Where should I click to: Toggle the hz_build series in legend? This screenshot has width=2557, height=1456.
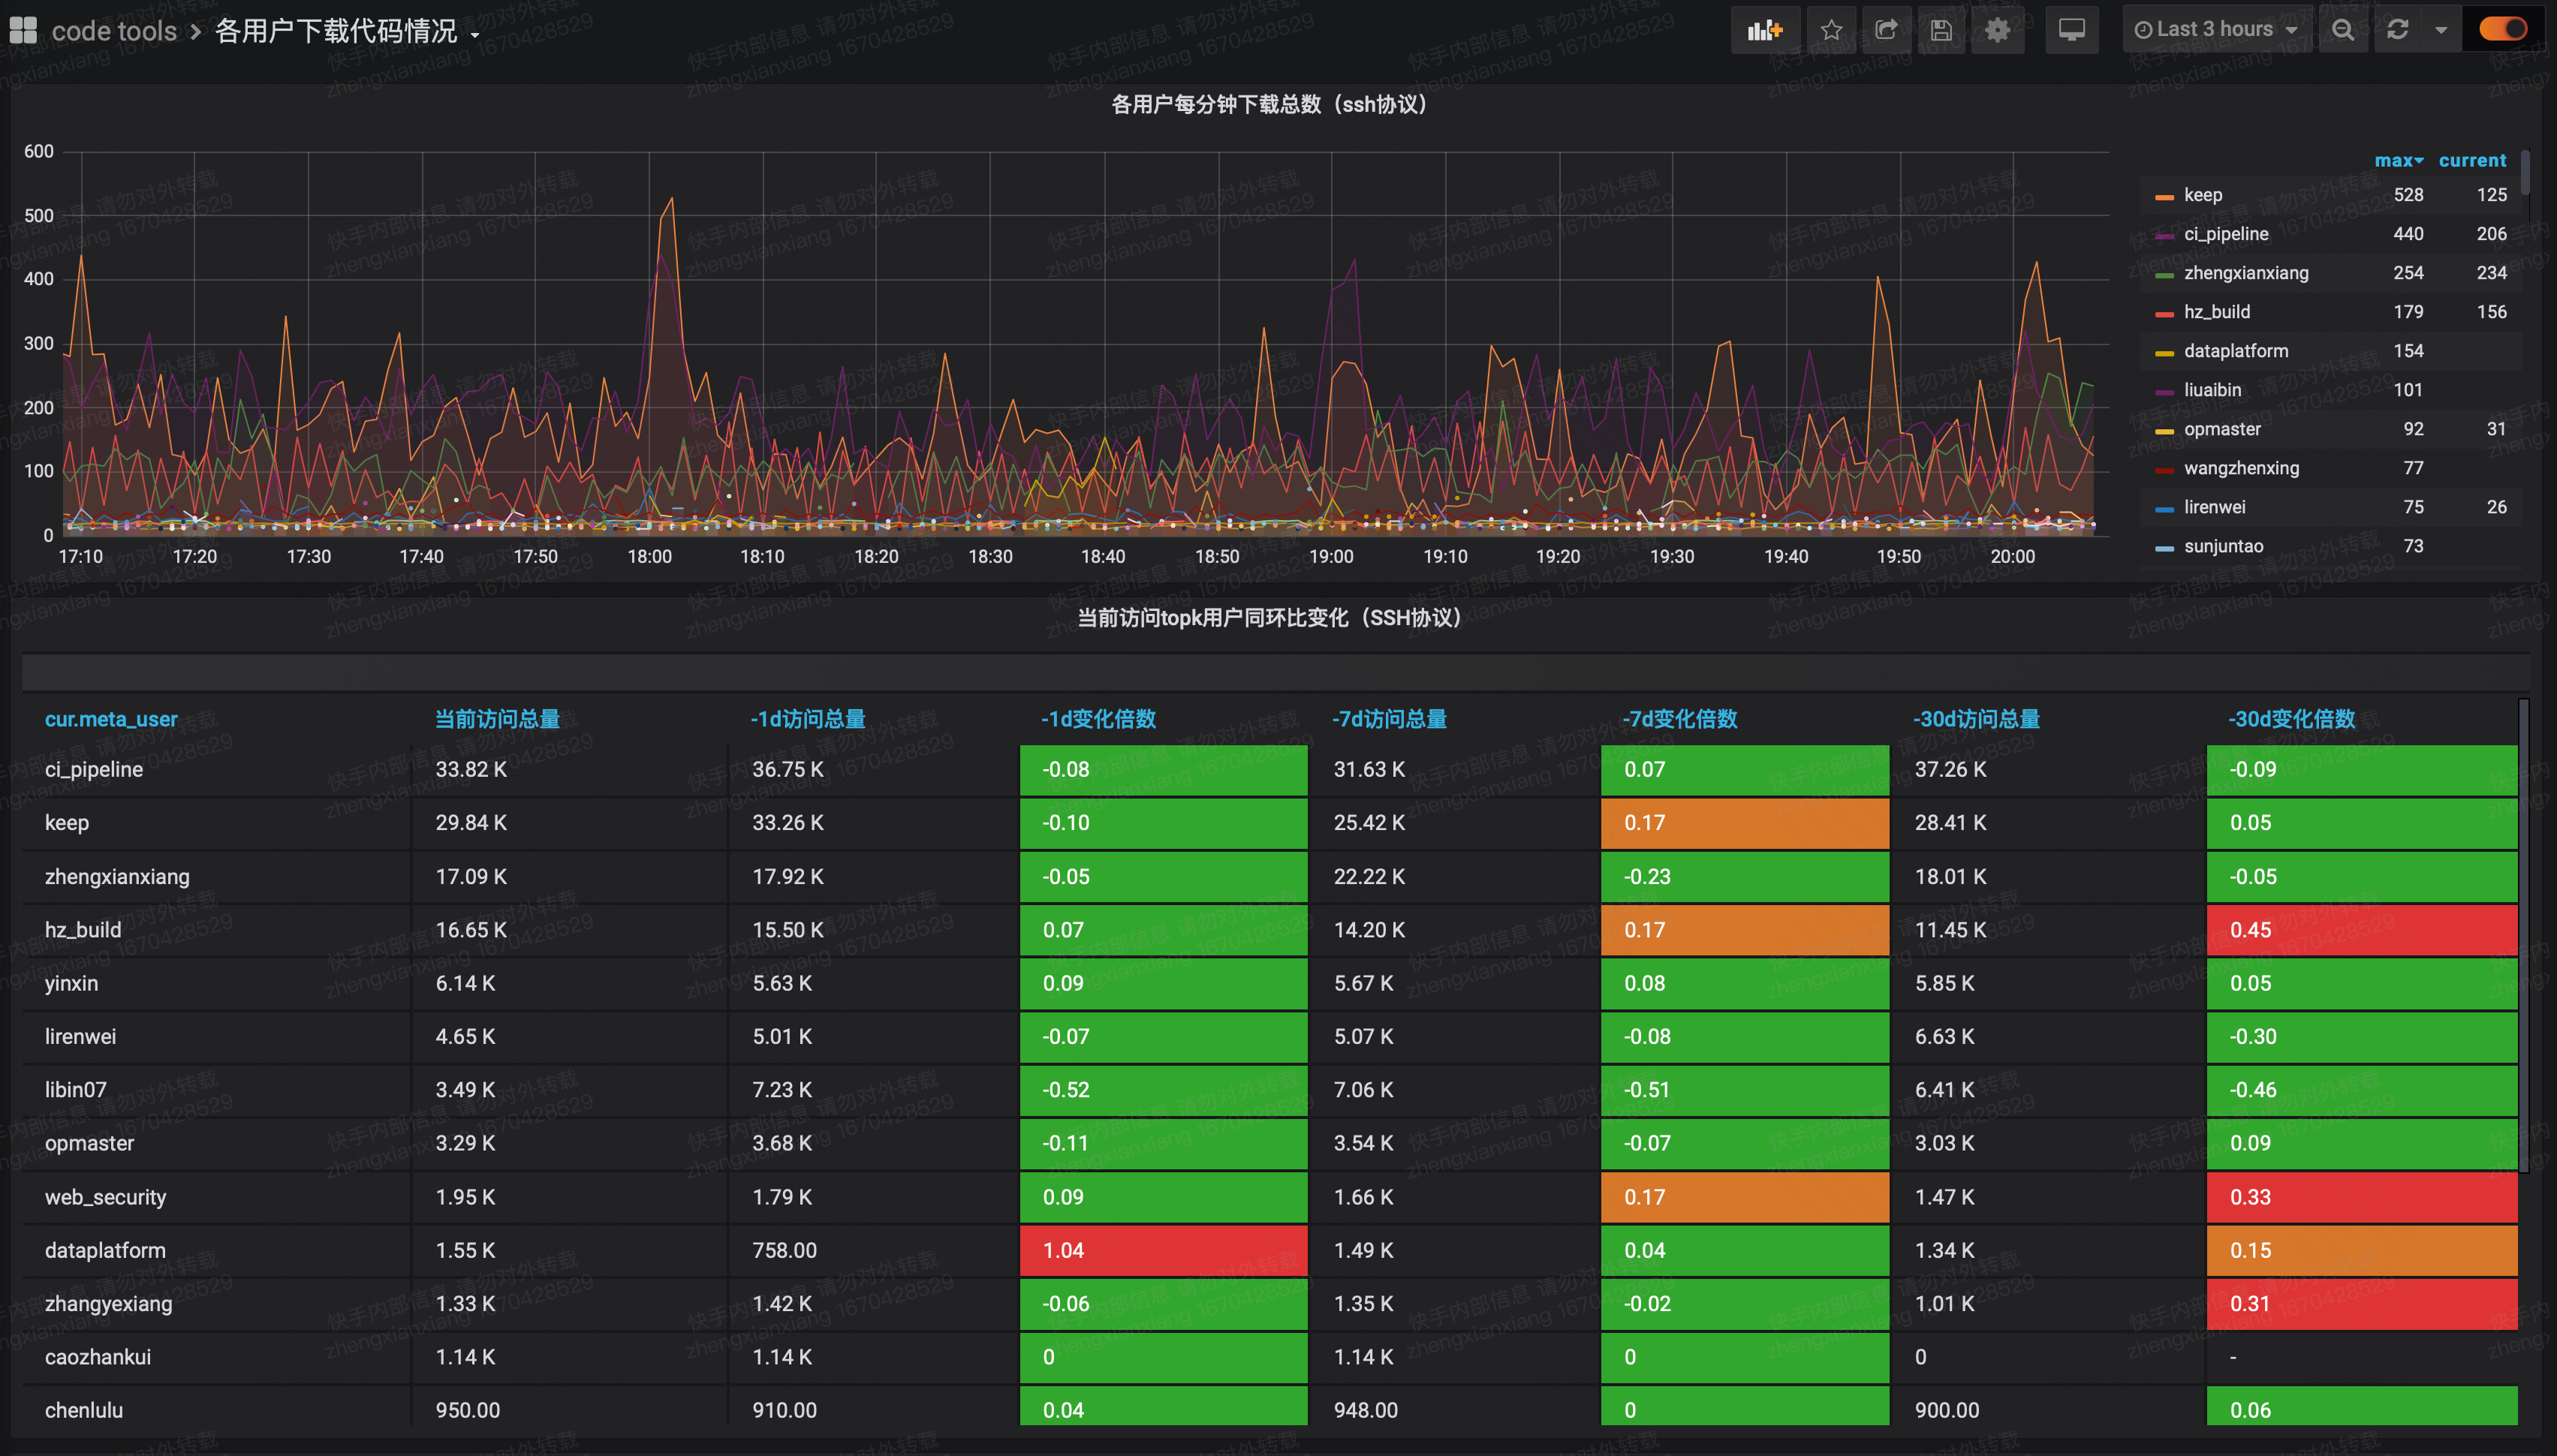(x=2217, y=312)
